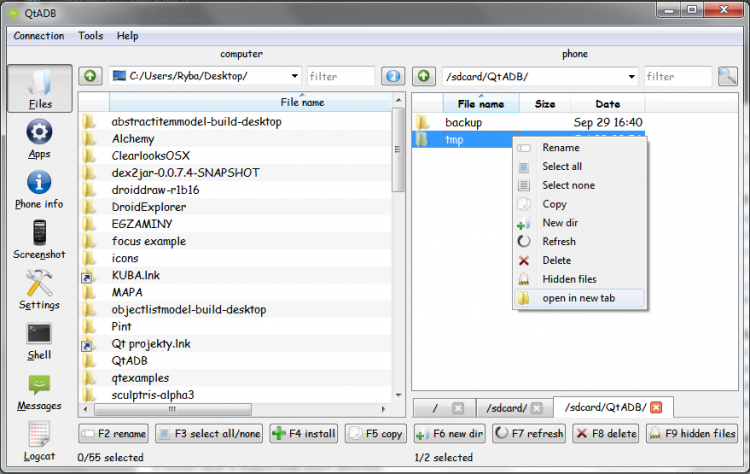Sort phone list by Size column

point(545,104)
